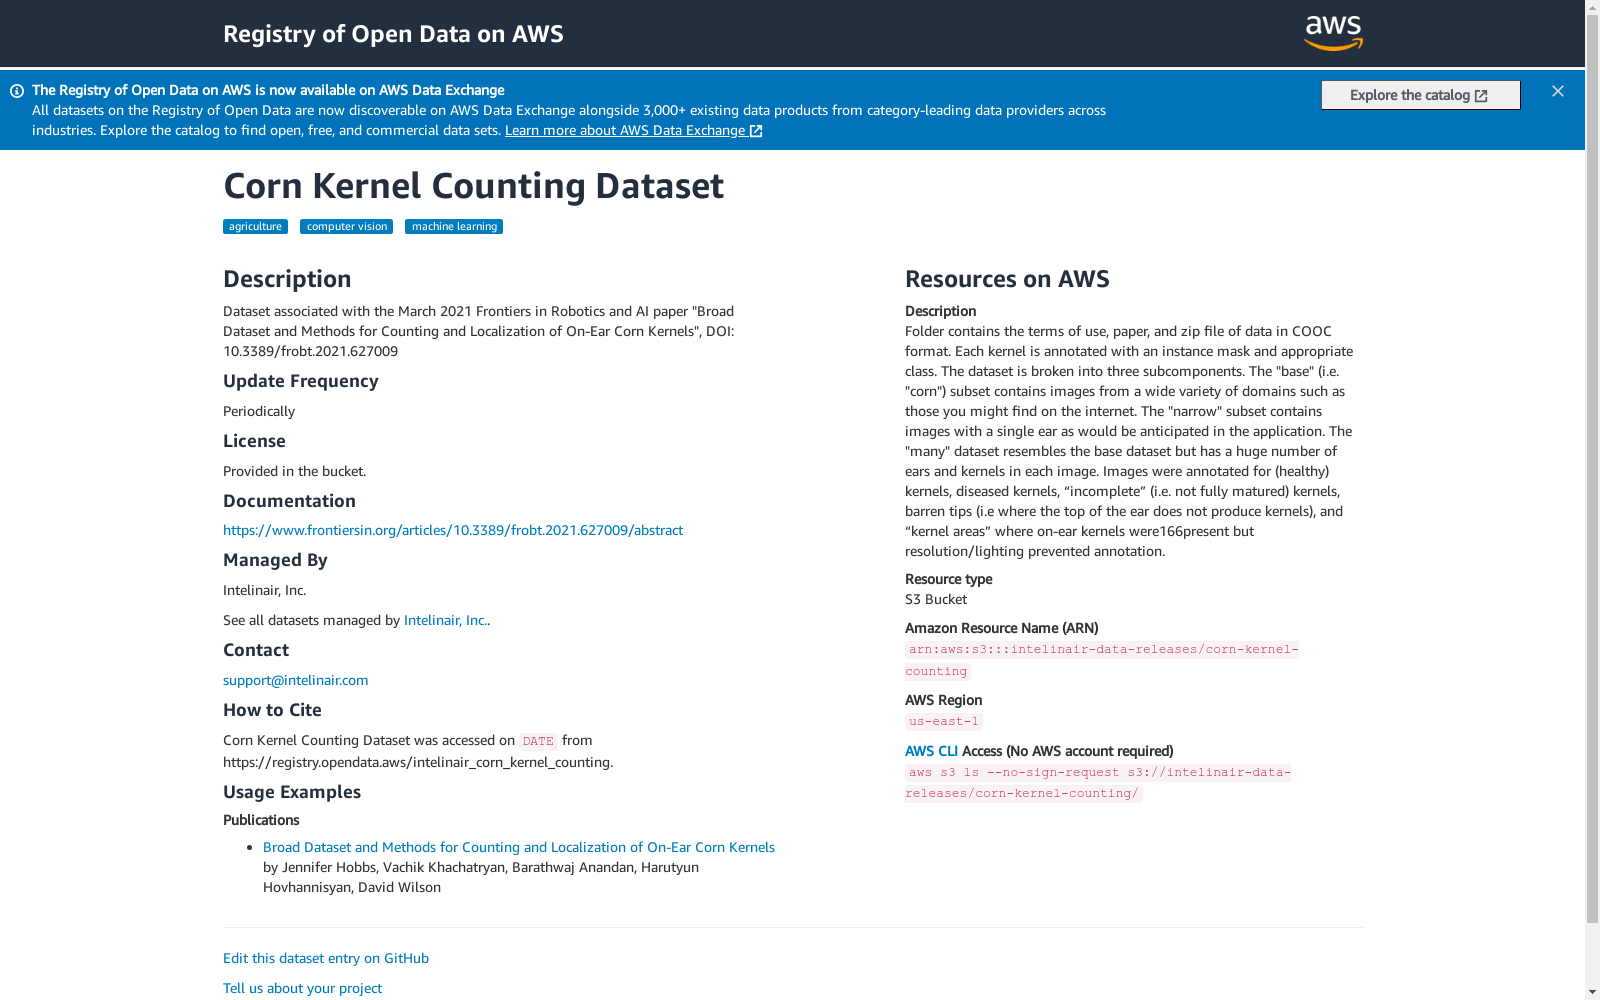The height and width of the screenshot is (1000, 1600).
Task: Click the Amazon Resource Name (ARN) label
Action: click(1001, 628)
